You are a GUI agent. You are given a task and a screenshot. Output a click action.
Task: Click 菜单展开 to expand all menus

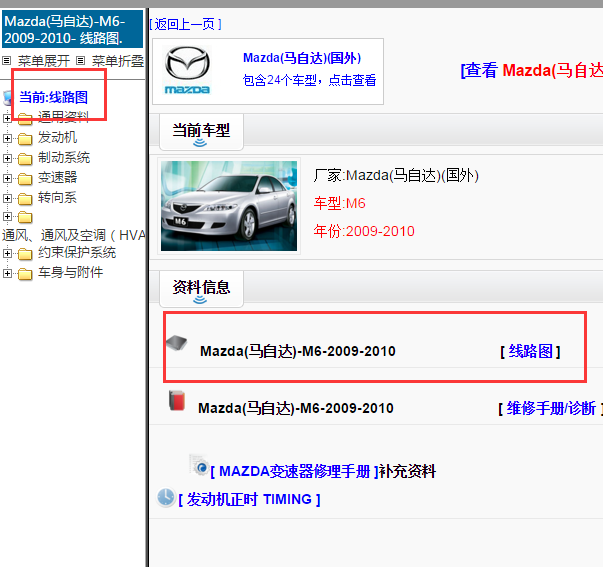[44, 61]
